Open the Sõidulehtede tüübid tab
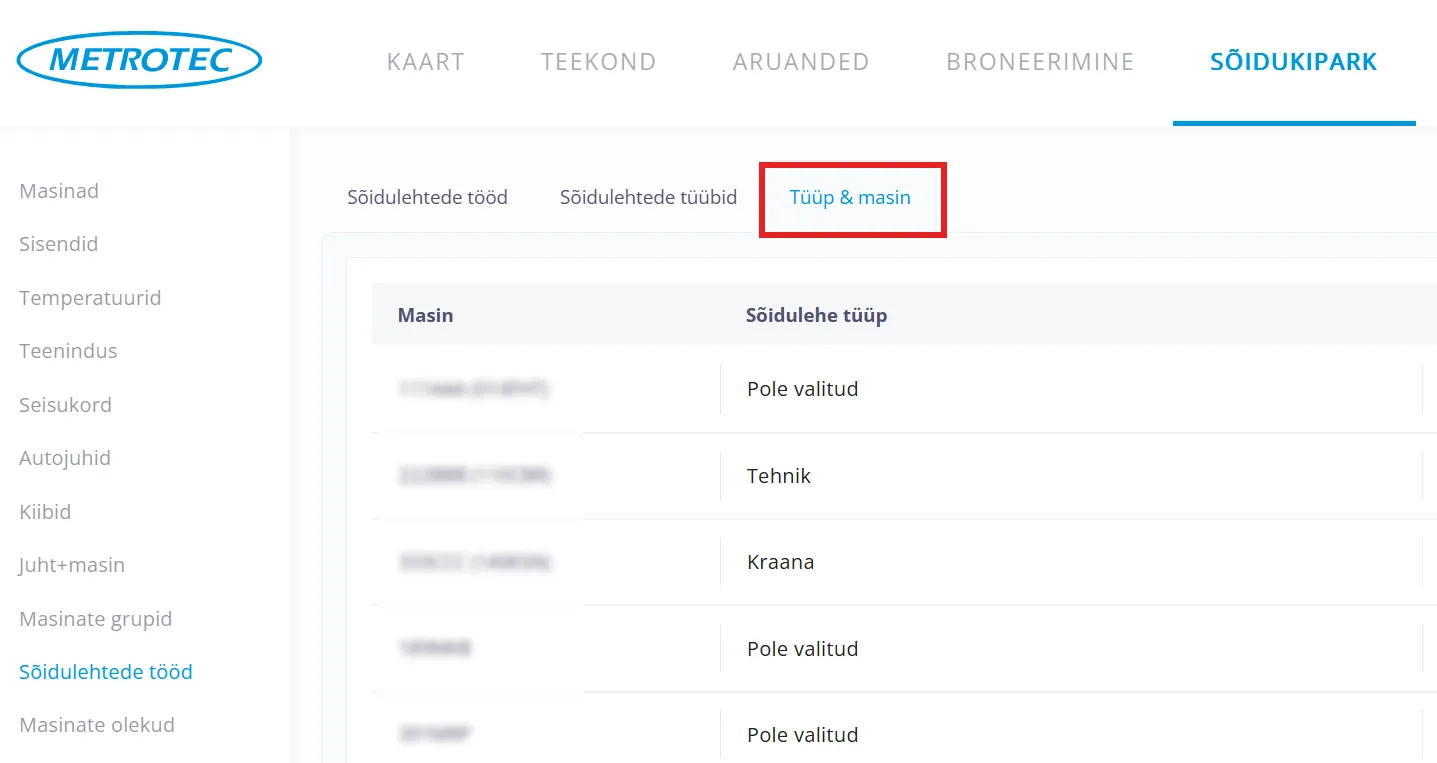The image size is (1437, 763). (648, 198)
